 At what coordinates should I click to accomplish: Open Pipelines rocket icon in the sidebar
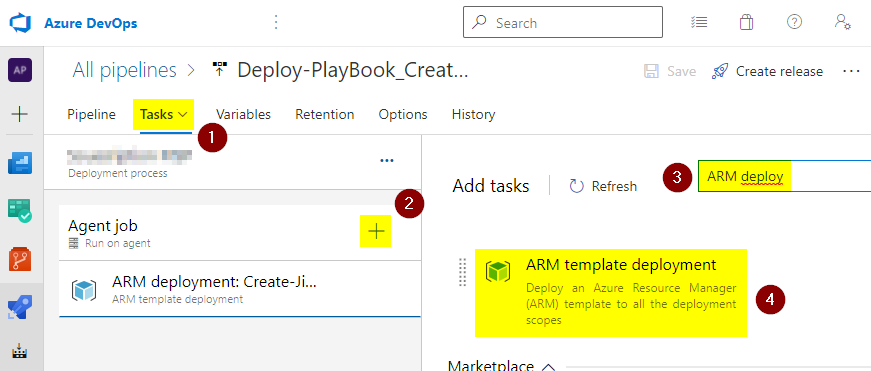point(19,307)
